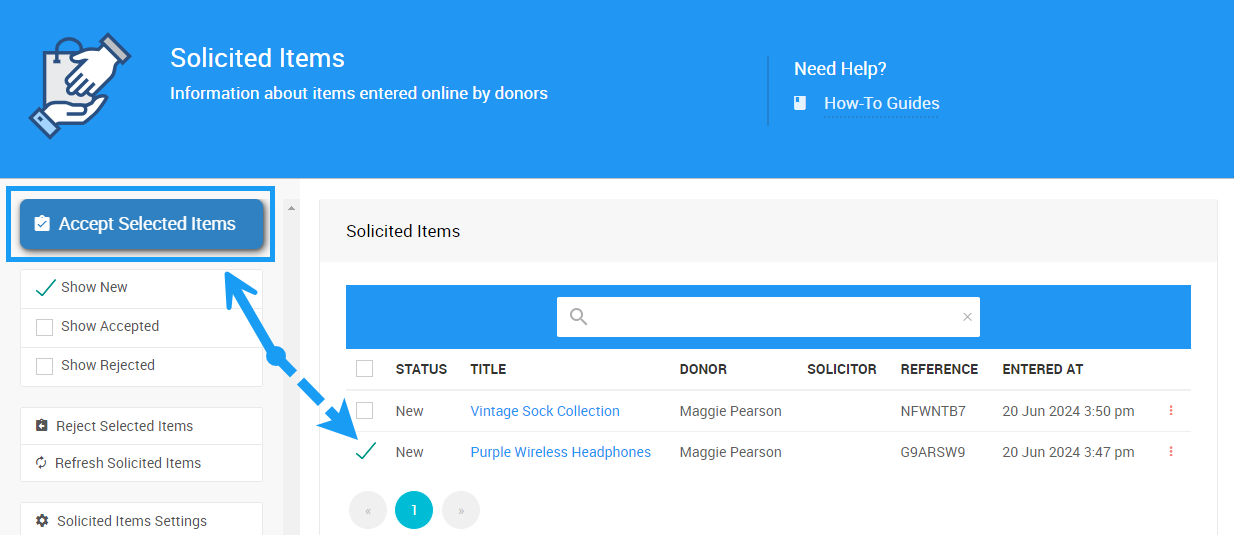Choose Reject Selected Items in sidebar
The image size is (1234, 535).
coord(124,426)
